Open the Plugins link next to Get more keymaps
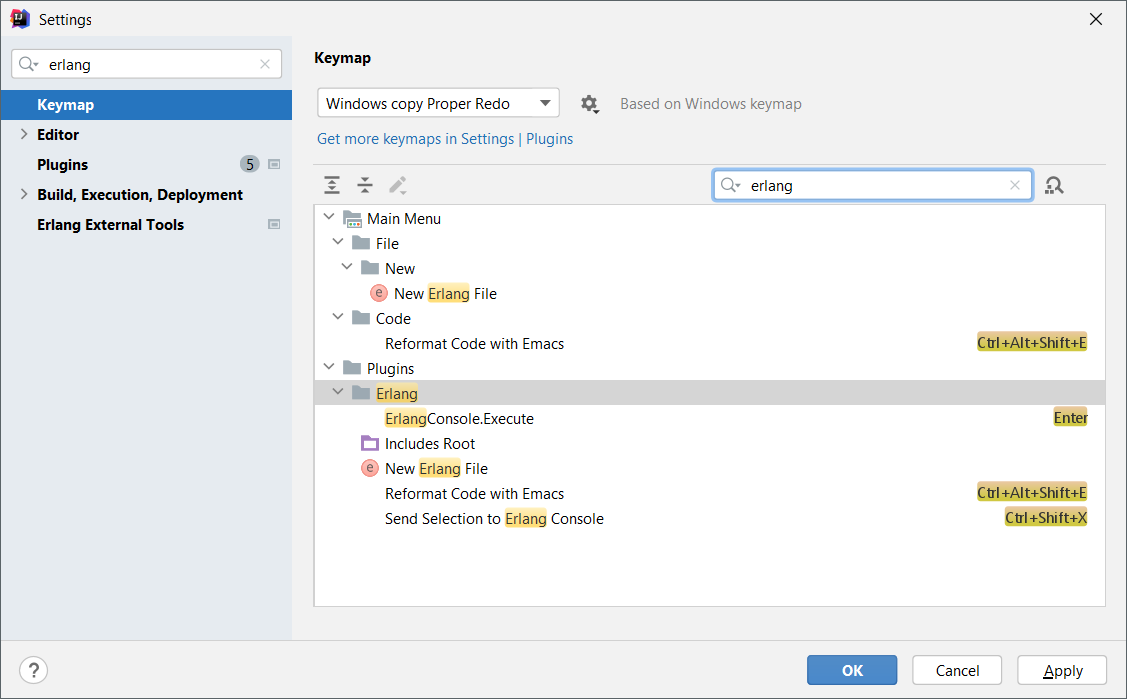The image size is (1127, 699). 550,139
